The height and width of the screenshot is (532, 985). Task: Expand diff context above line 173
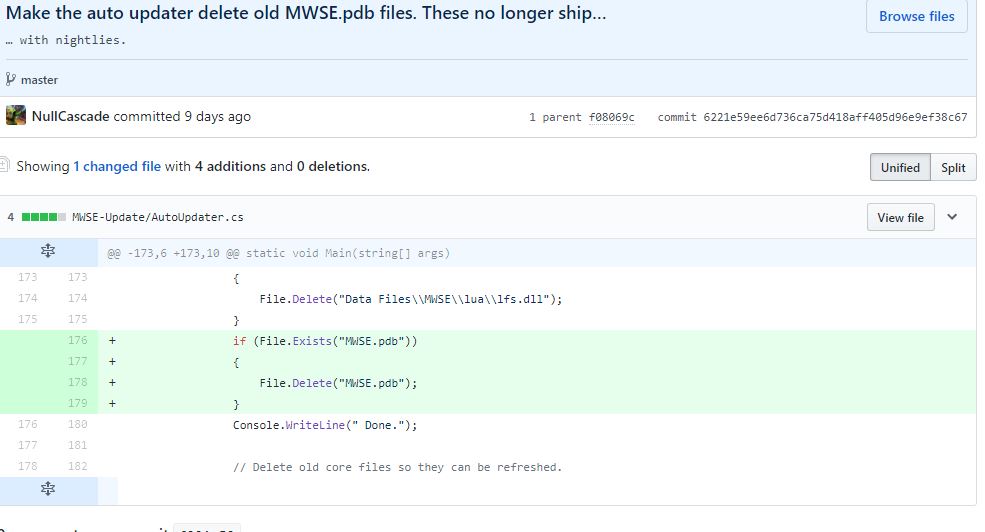pos(48,252)
